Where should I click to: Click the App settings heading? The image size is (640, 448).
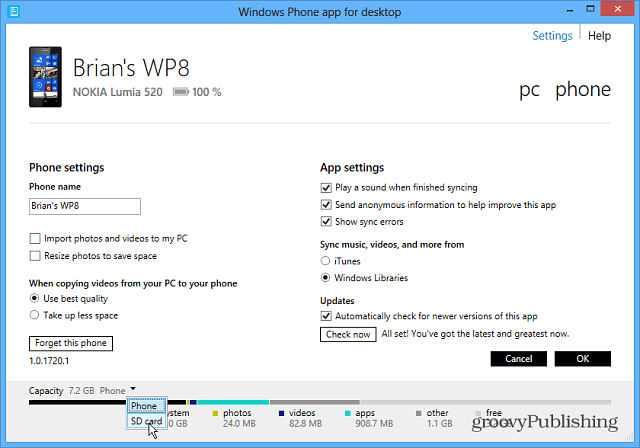pyautogui.click(x=352, y=167)
